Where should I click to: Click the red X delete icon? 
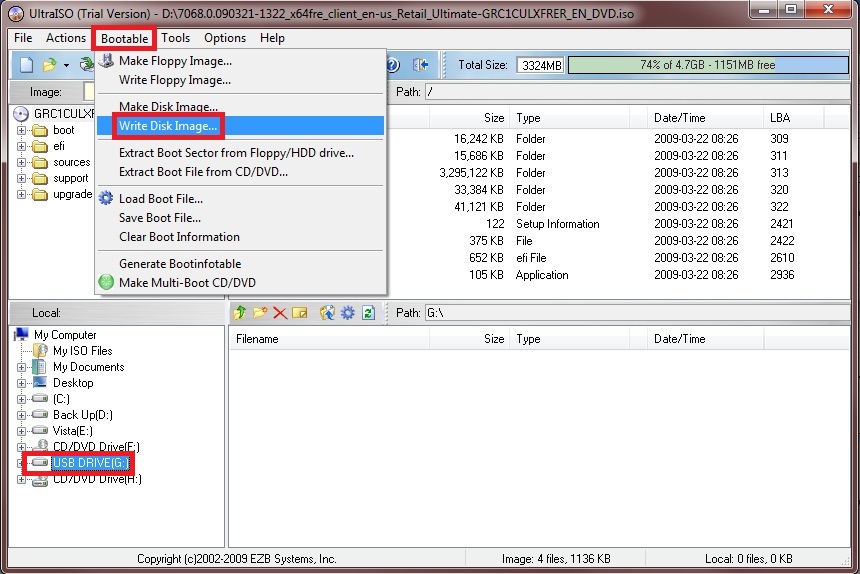280,313
